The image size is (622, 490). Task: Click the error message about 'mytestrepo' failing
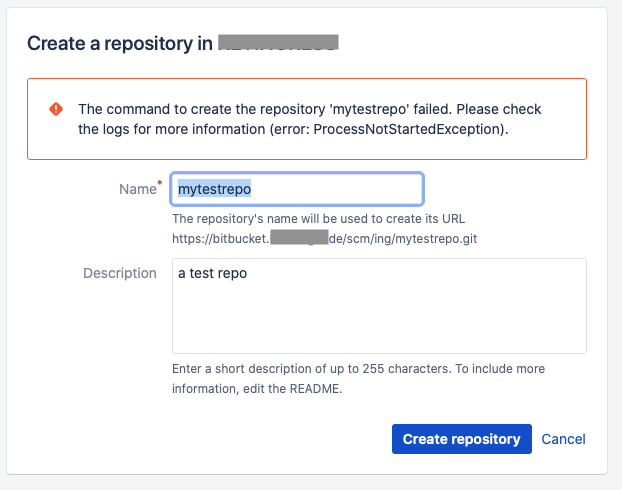[309, 119]
